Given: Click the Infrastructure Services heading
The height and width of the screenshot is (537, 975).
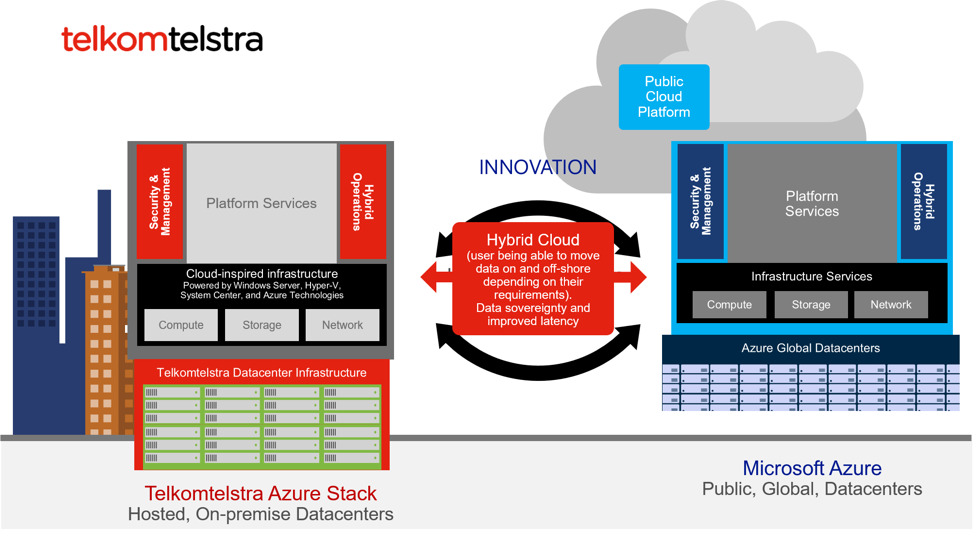Looking at the screenshot, I should pos(811,276).
